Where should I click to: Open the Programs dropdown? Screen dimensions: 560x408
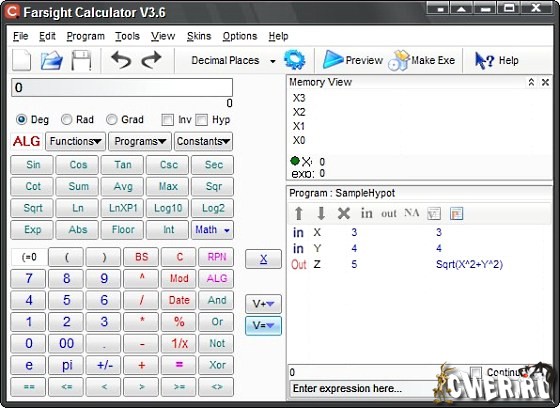[x=140, y=141]
